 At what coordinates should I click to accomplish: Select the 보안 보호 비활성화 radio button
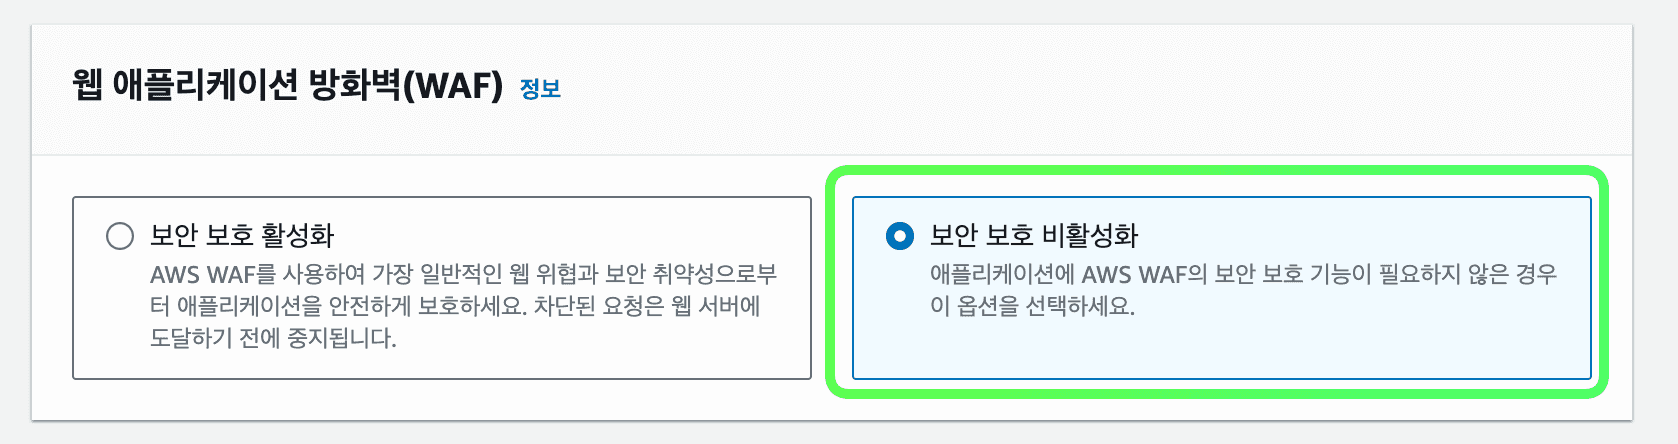click(900, 236)
